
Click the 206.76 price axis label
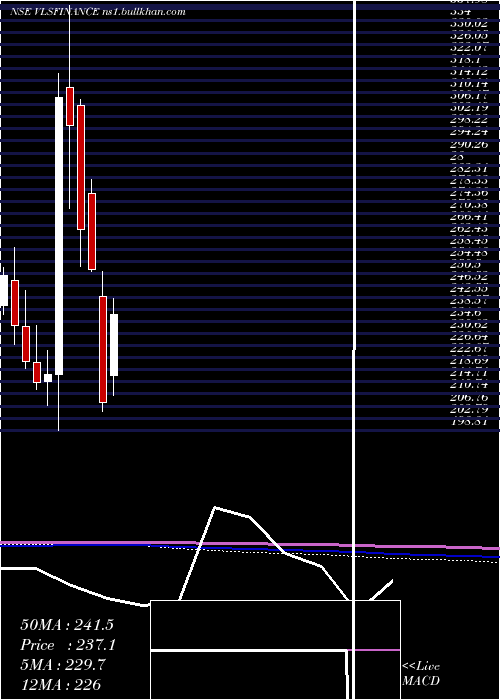(x=468, y=397)
